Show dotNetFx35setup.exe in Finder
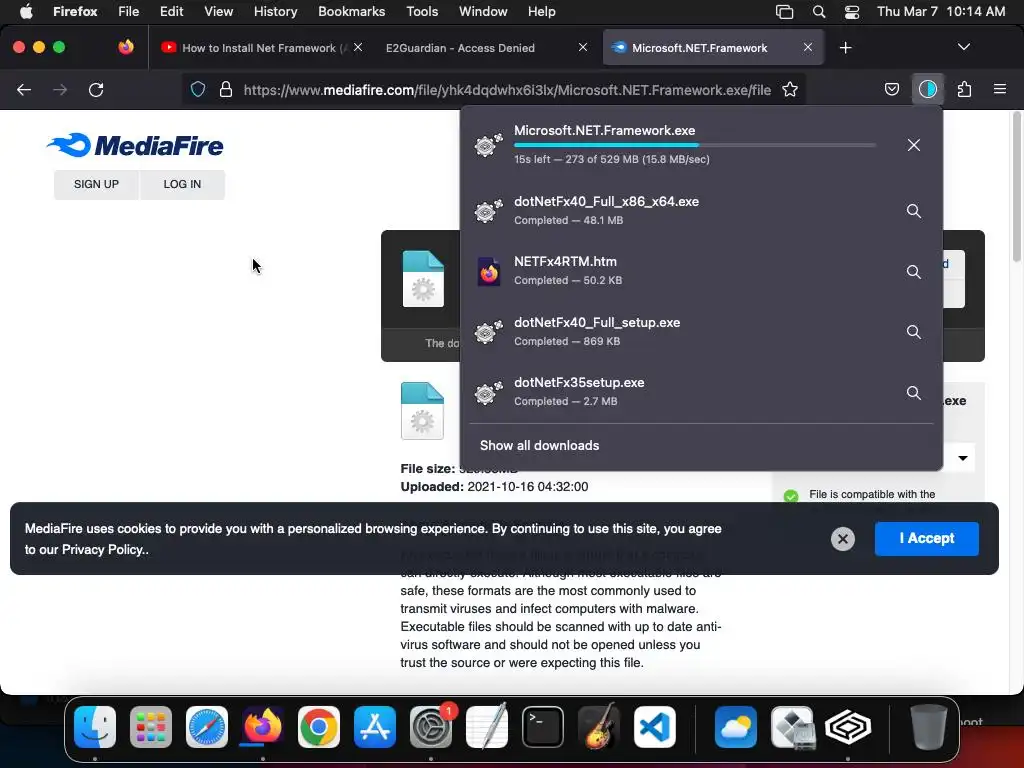Viewport: 1024px width, 768px height. (x=914, y=392)
